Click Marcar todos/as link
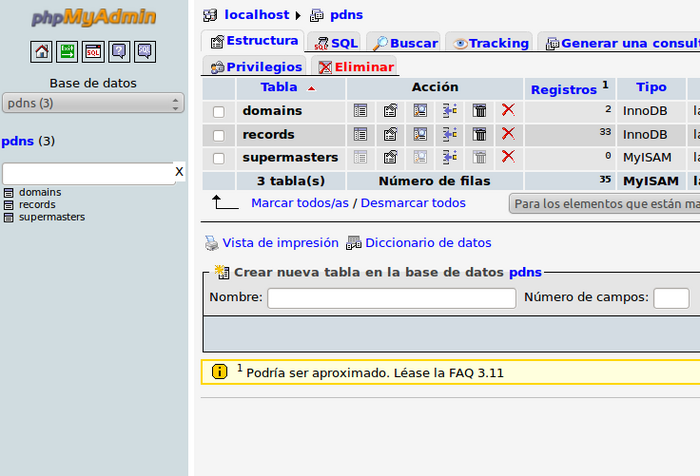This screenshot has width=700, height=476. [x=300, y=203]
